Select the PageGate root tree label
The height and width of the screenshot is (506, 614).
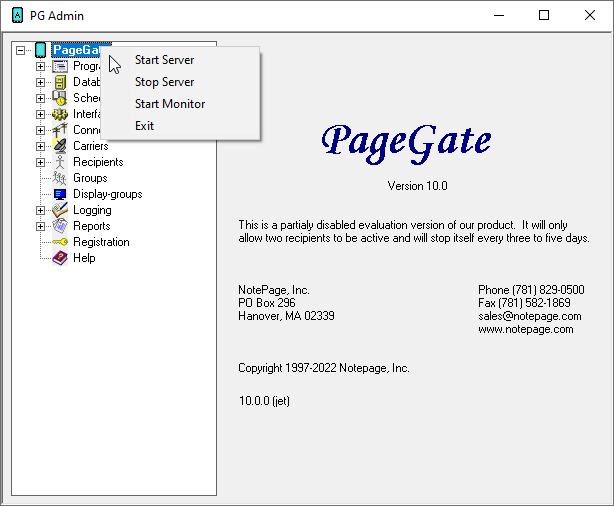76,50
